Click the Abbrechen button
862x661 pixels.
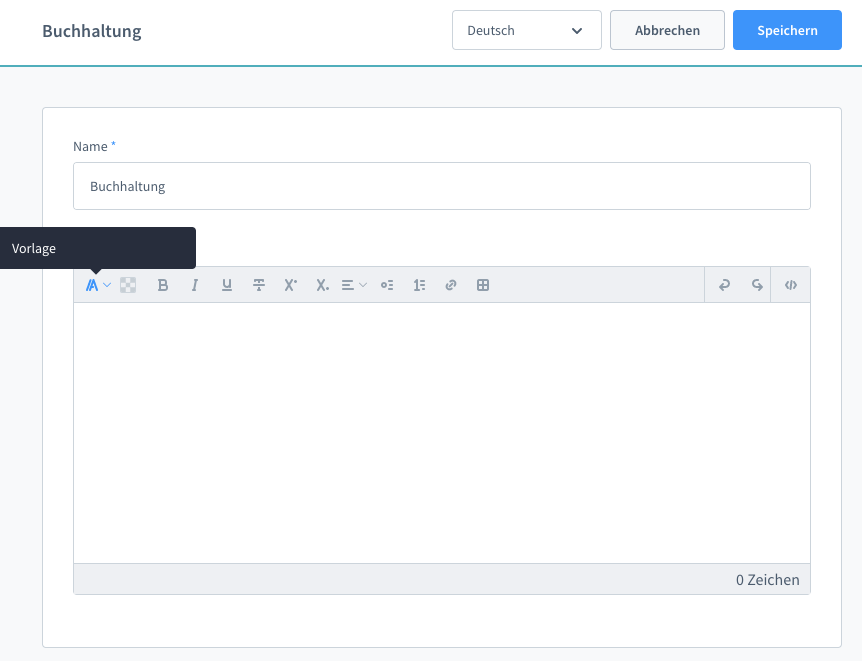(667, 30)
